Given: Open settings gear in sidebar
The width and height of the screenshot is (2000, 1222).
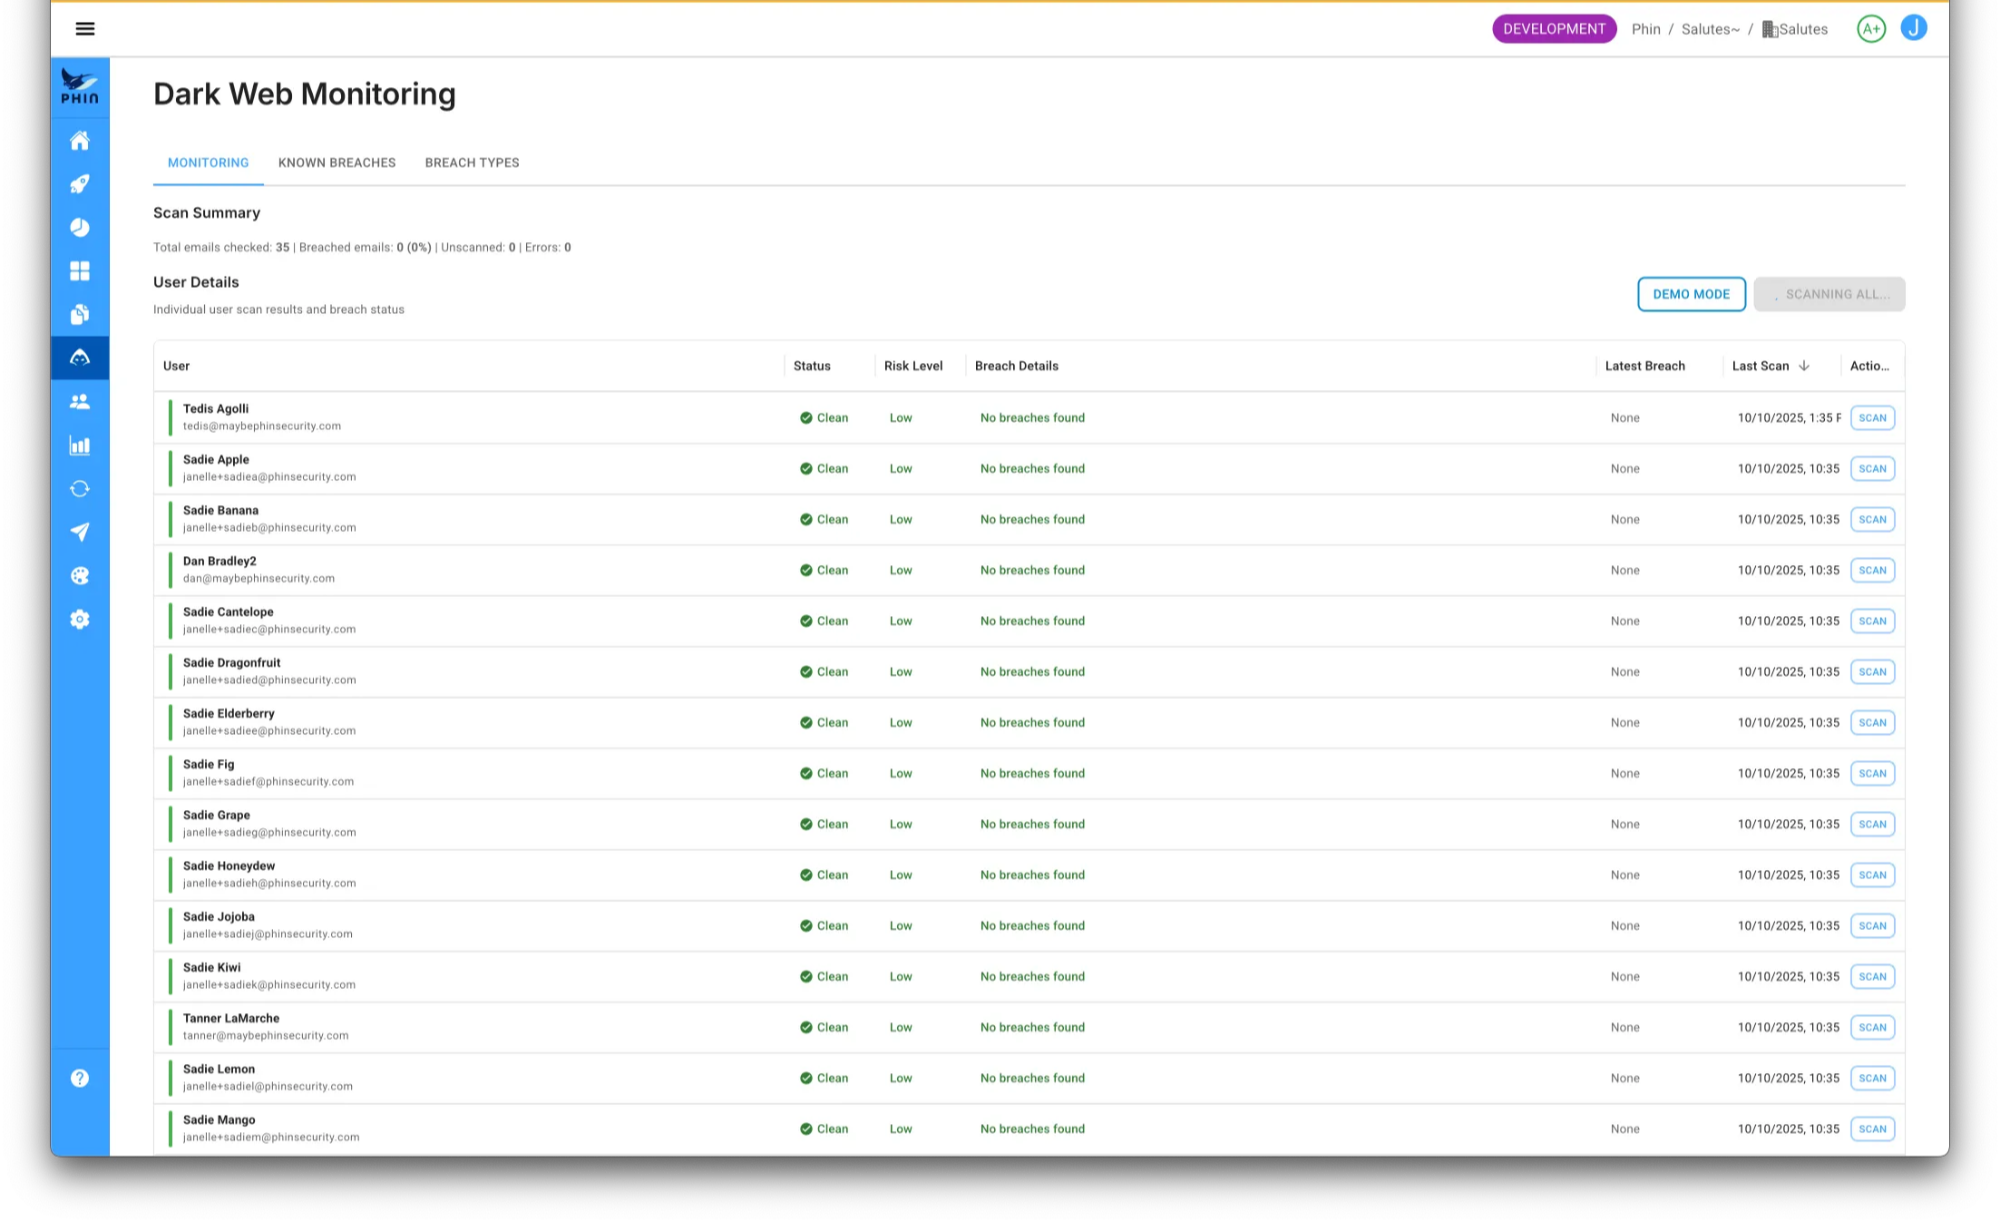Looking at the screenshot, I should pyautogui.click(x=80, y=620).
